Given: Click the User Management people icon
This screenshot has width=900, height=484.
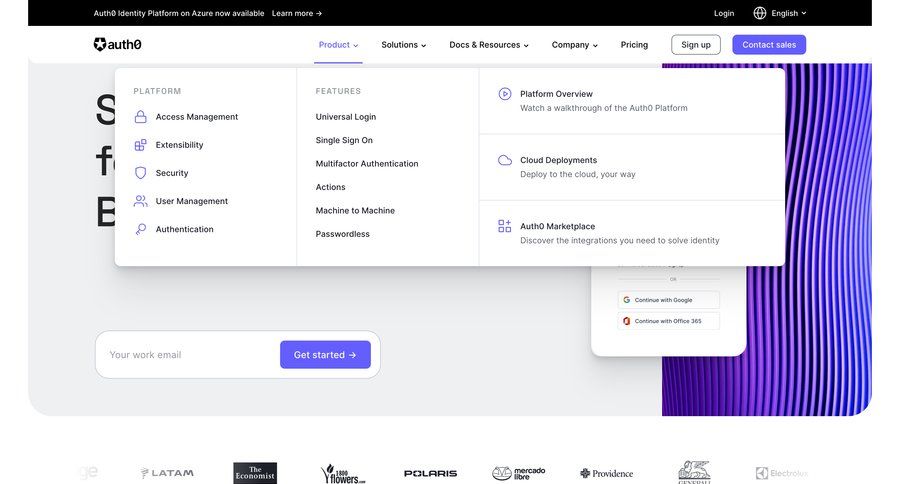Looking at the screenshot, I should 141,201.
